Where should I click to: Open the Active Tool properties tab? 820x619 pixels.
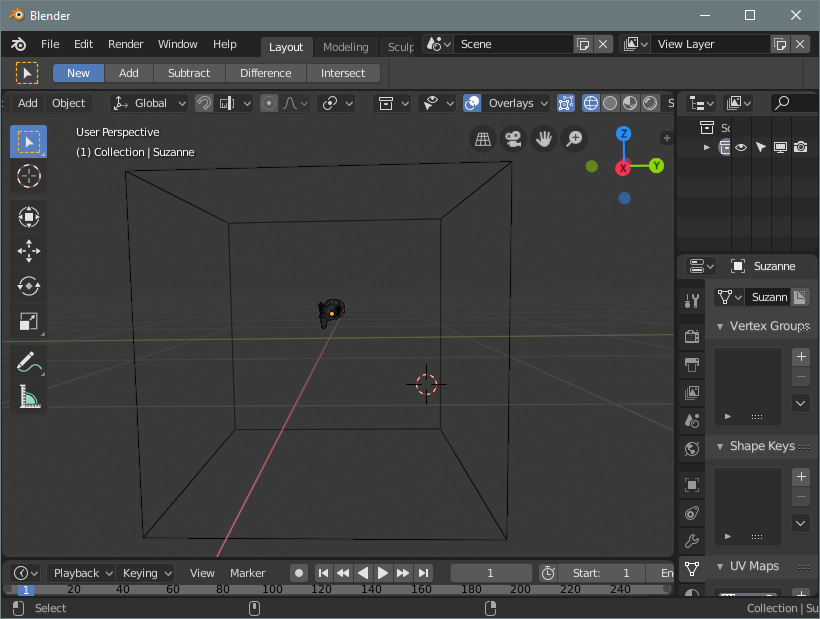692,301
